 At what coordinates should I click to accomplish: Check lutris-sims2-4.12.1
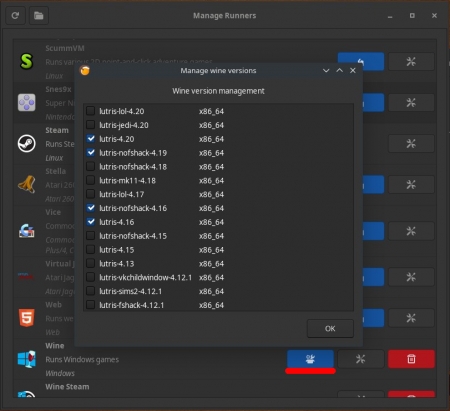pos(90,291)
